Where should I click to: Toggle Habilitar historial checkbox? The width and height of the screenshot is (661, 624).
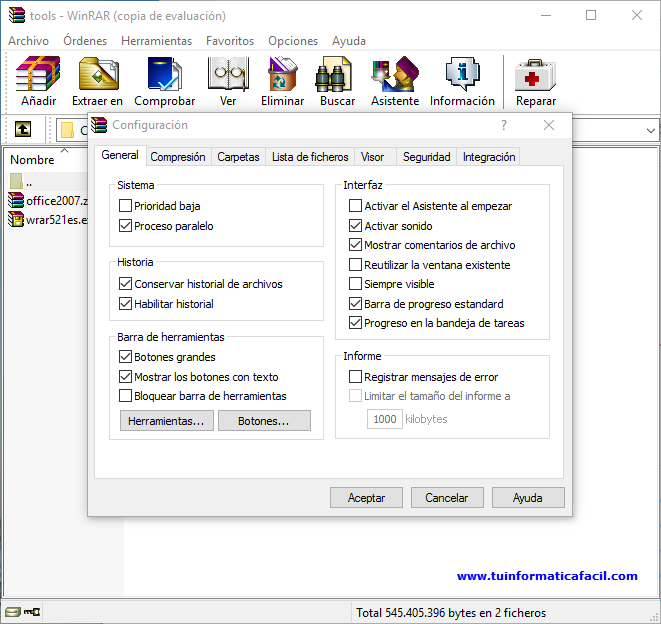[x=125, y=303]
